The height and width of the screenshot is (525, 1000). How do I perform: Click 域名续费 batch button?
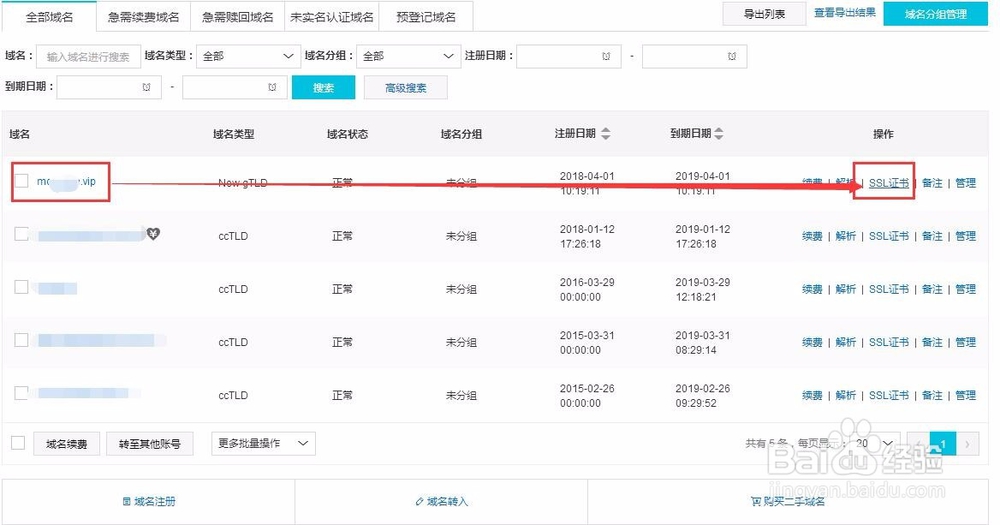pyautogui.click(x=66, y=444)
